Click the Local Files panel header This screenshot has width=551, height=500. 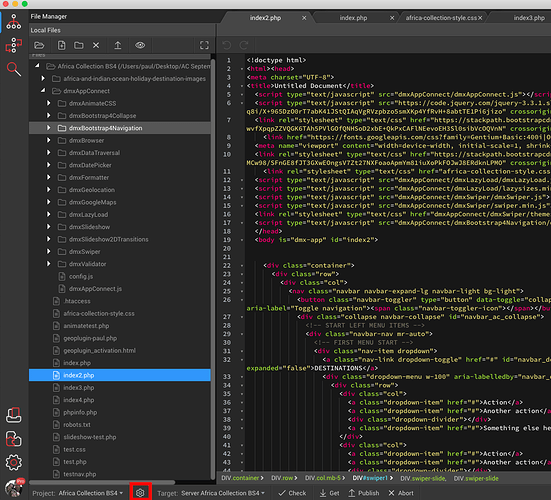coord(122,30)
